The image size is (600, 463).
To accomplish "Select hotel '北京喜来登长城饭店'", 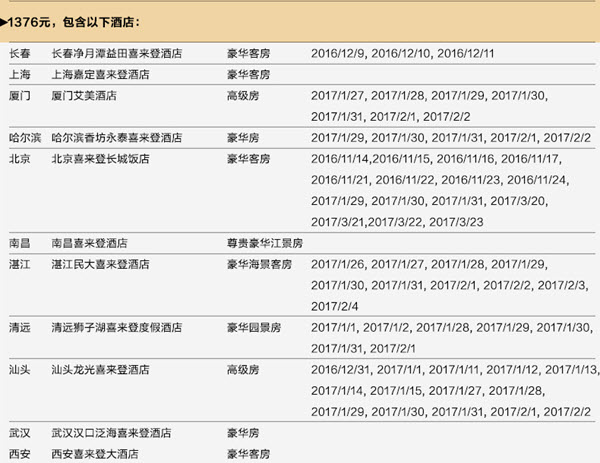I will coord(101,158).
